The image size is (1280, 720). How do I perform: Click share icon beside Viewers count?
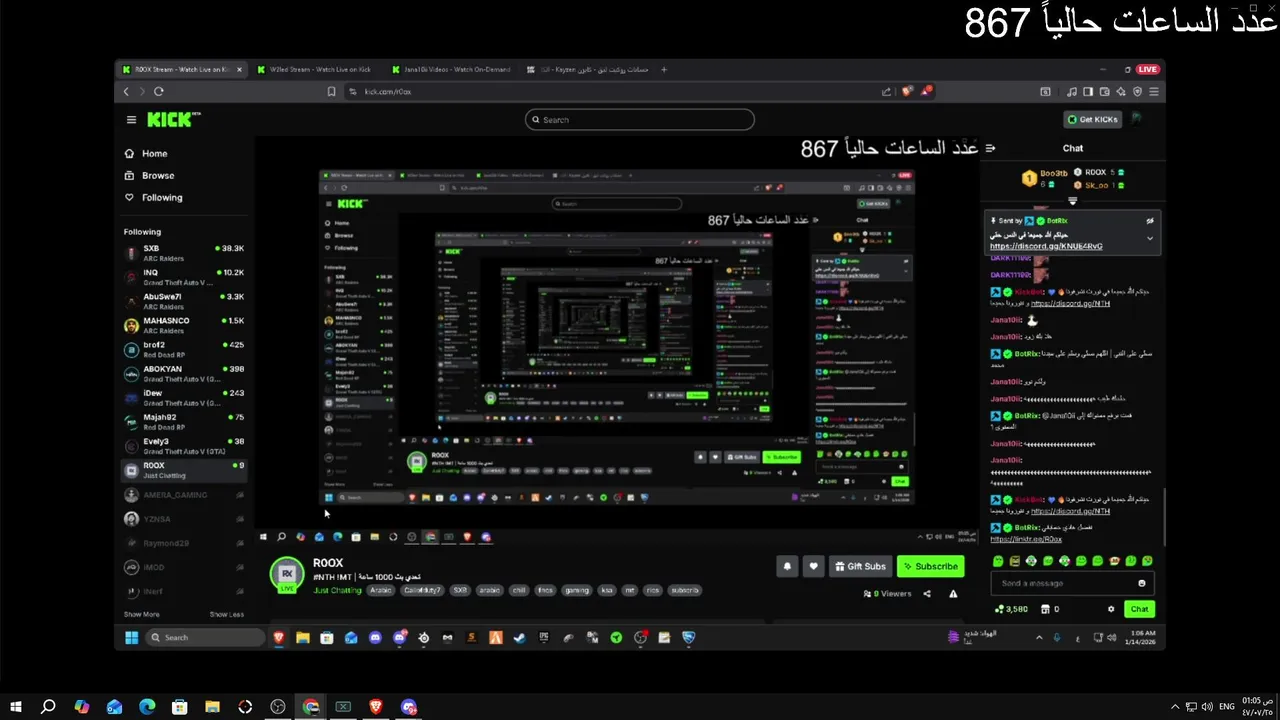927,594
